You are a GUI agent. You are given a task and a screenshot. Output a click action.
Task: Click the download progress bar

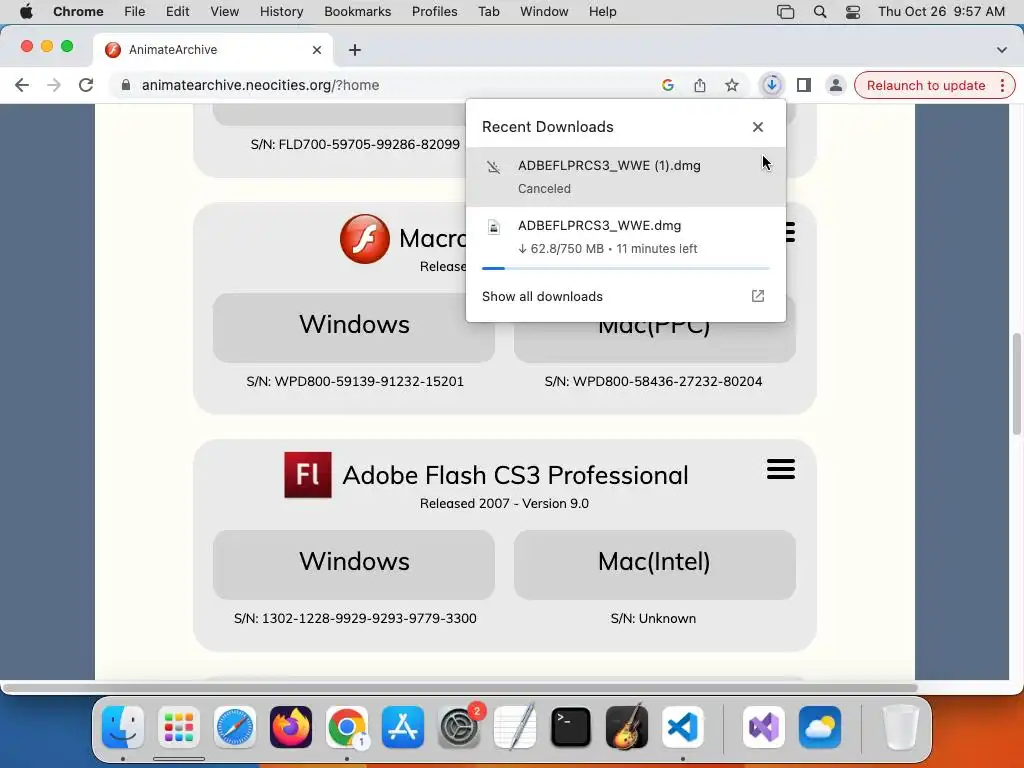[x=626, y=268]
